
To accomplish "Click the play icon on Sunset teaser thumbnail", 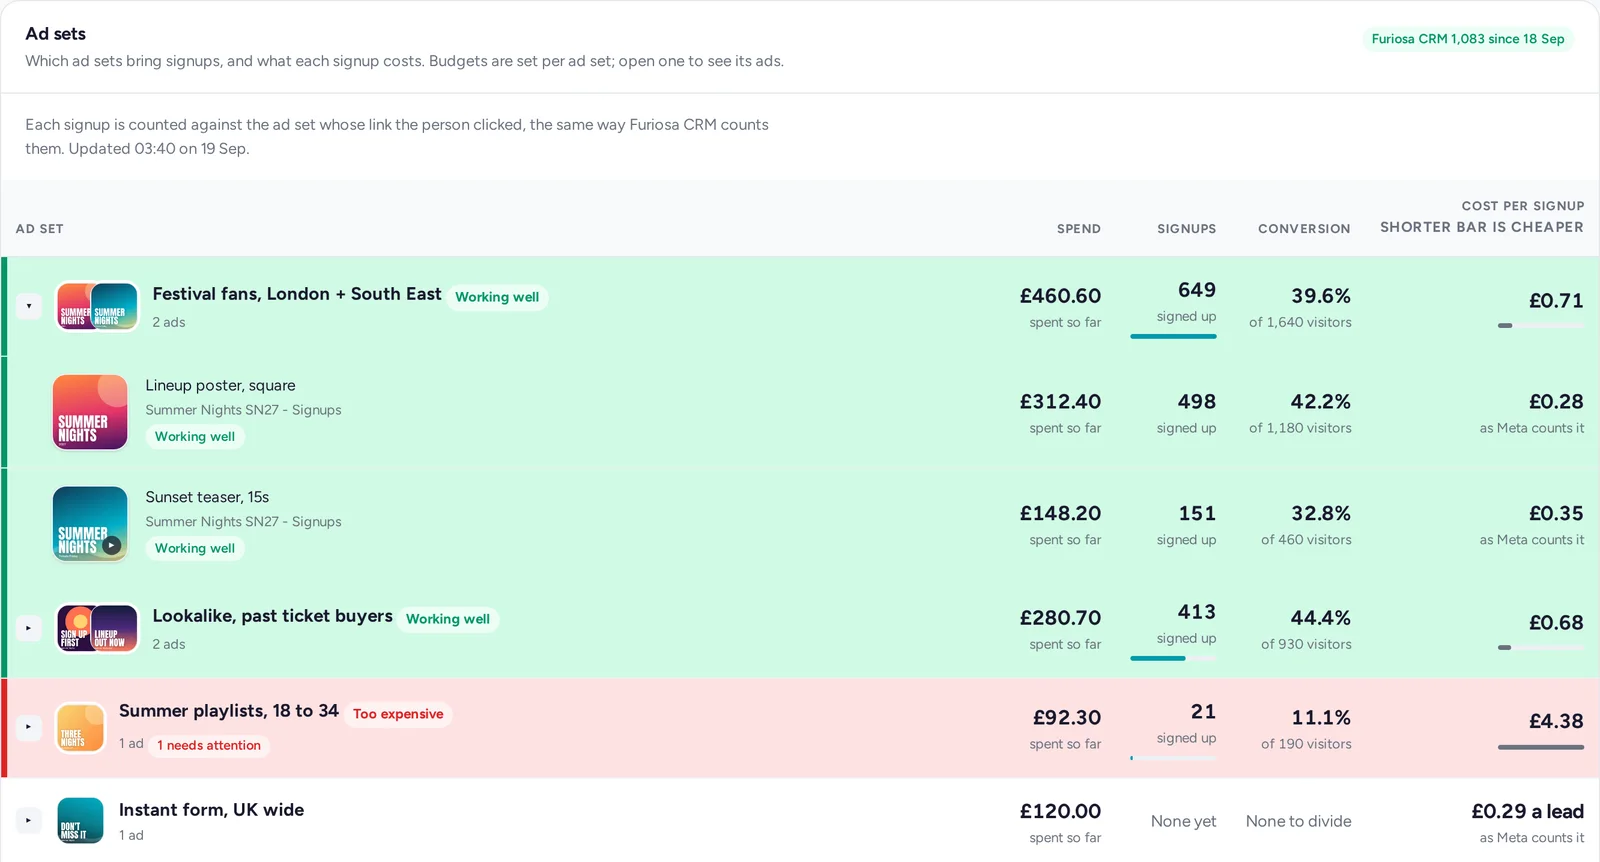I will (x=112, y=546).
